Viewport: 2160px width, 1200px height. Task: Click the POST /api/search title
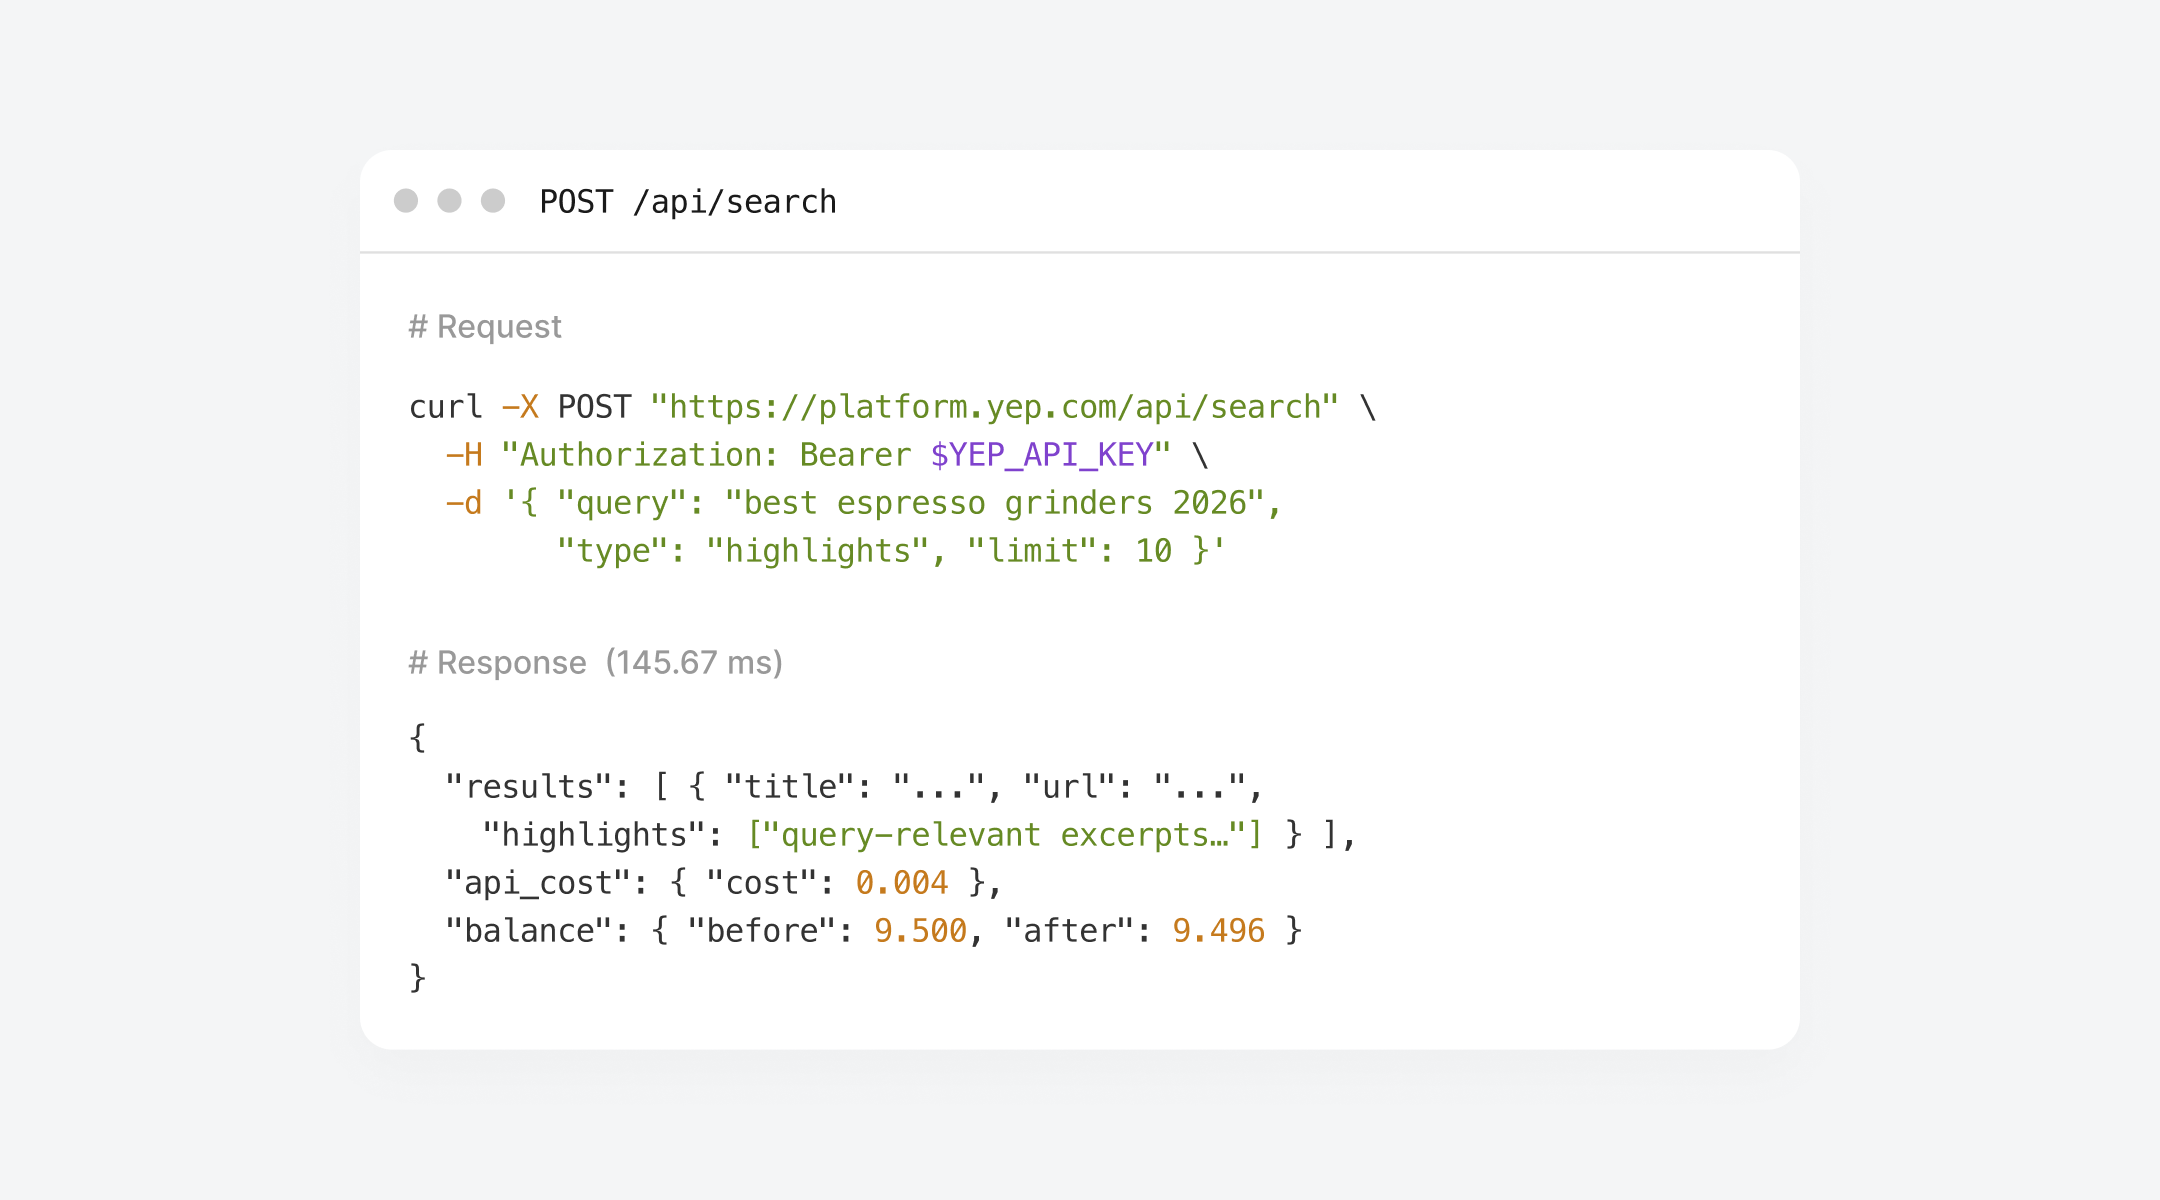click(688, 202)
